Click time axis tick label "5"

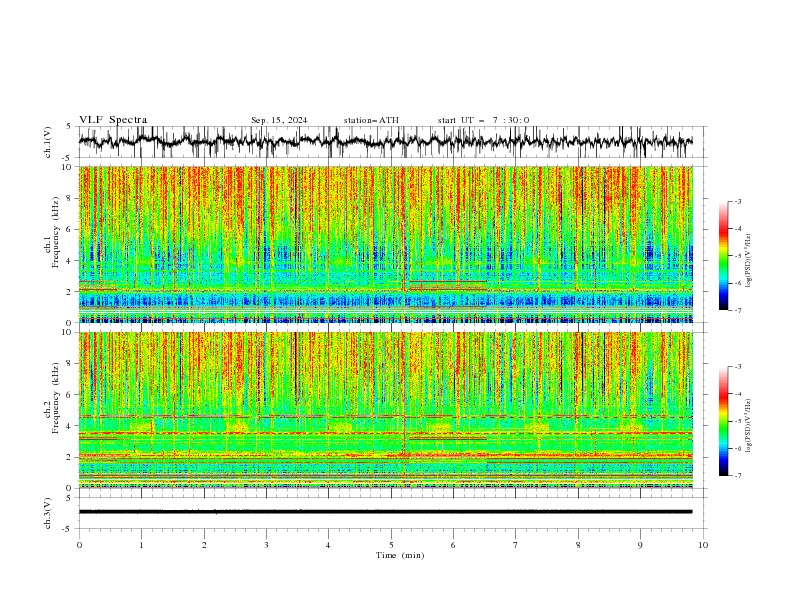point(391,545)
